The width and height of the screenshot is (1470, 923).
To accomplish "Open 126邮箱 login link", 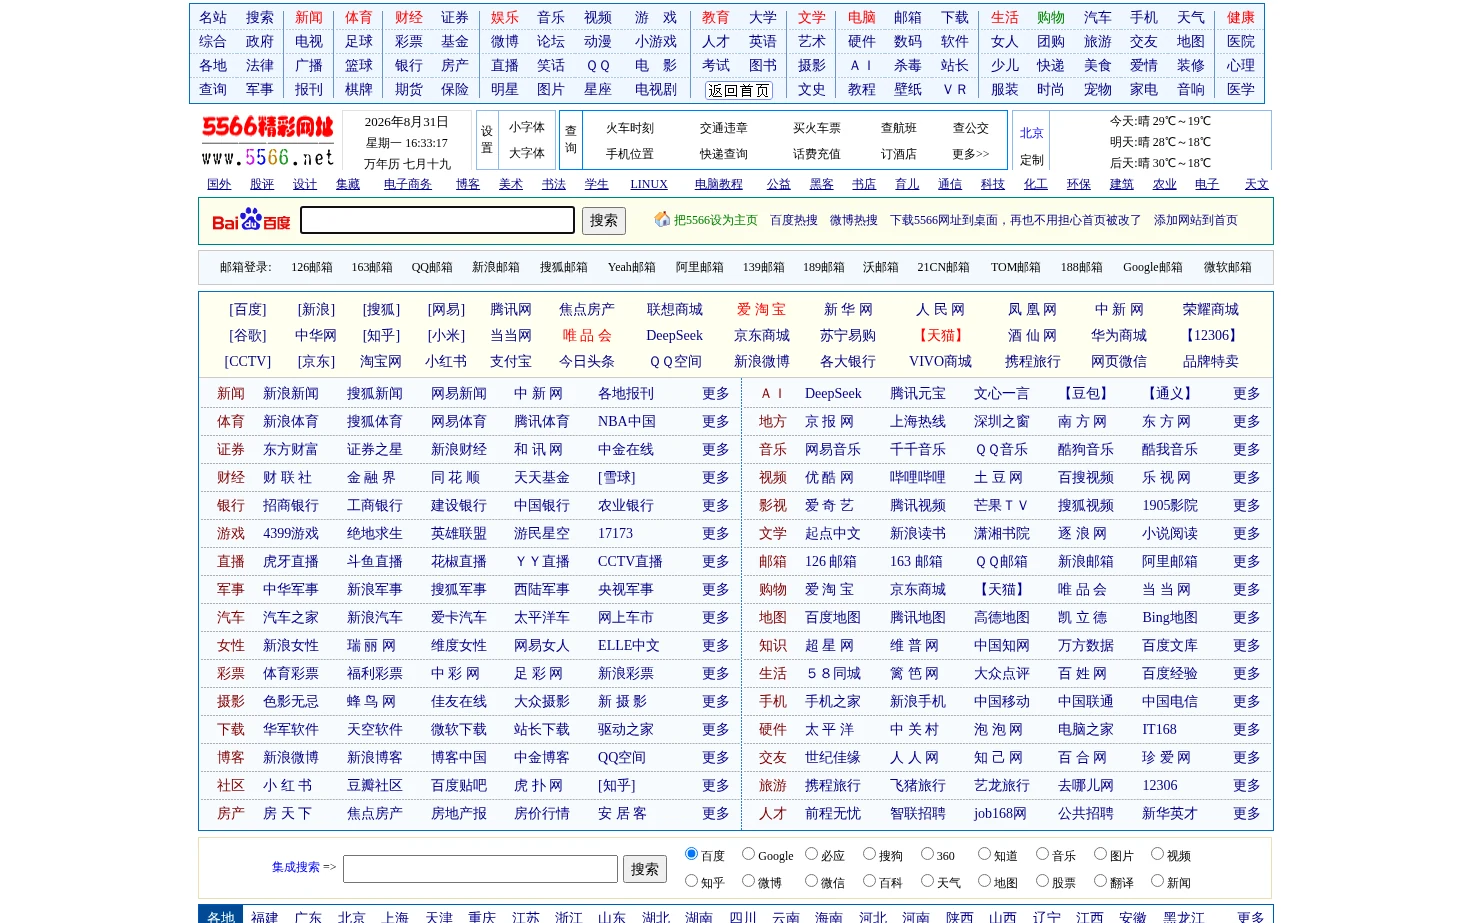I will pyautogui.click(x=312, y=267).
